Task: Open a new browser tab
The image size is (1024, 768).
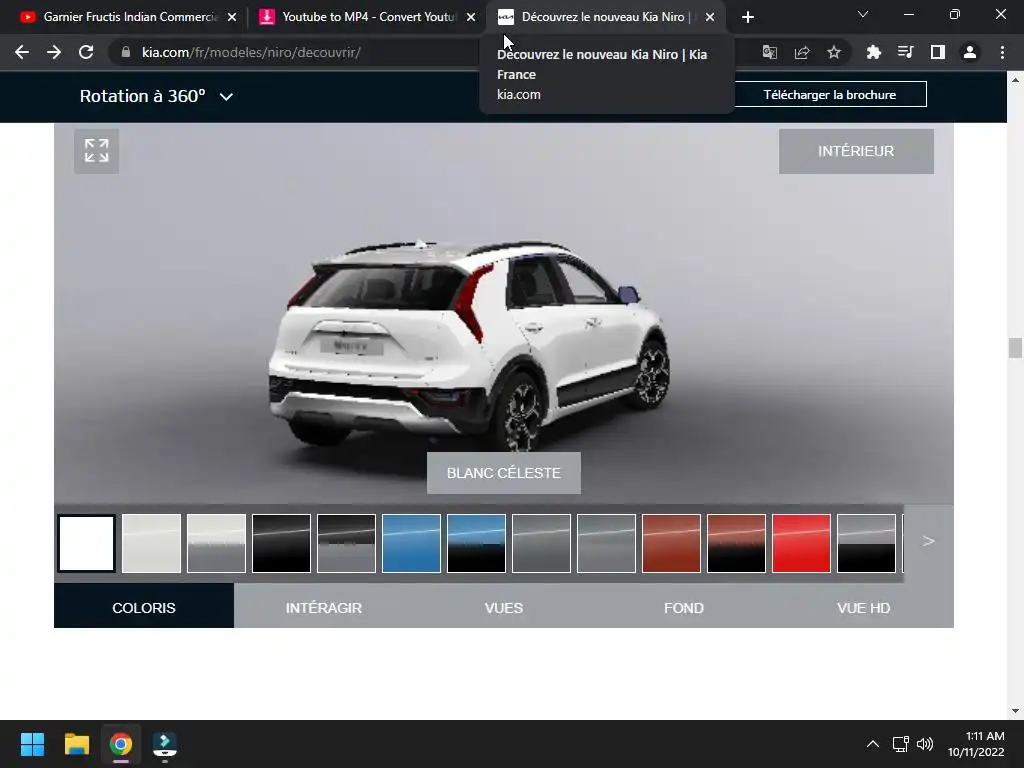Action: coord(748,17)
